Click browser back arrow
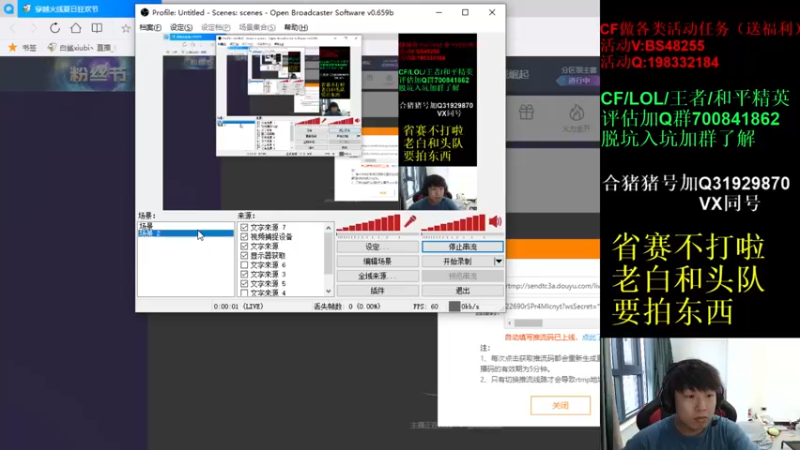This screenshot has width=800, height=450. coord(13,28)
